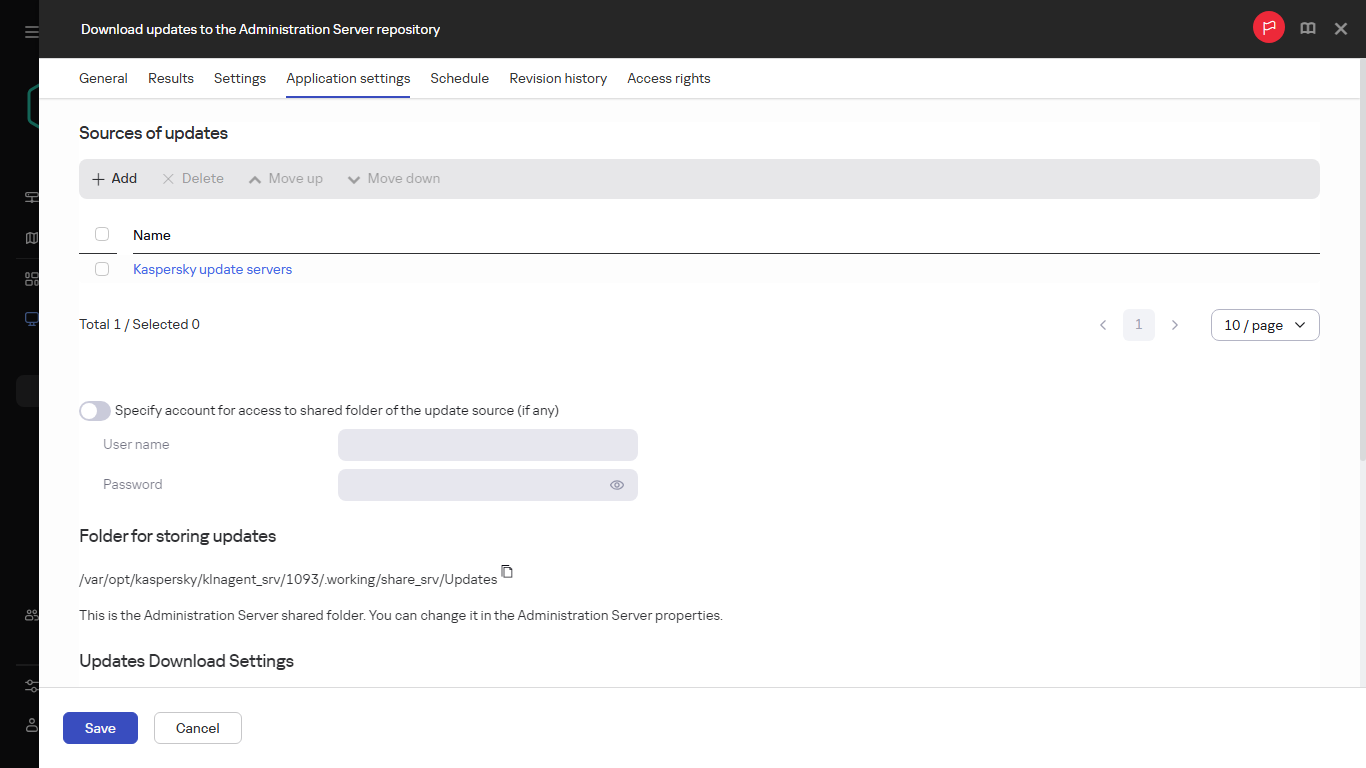Screen dimensions: 1366x768
Task: Click the next page arrow
Action: click(1175, 324)
